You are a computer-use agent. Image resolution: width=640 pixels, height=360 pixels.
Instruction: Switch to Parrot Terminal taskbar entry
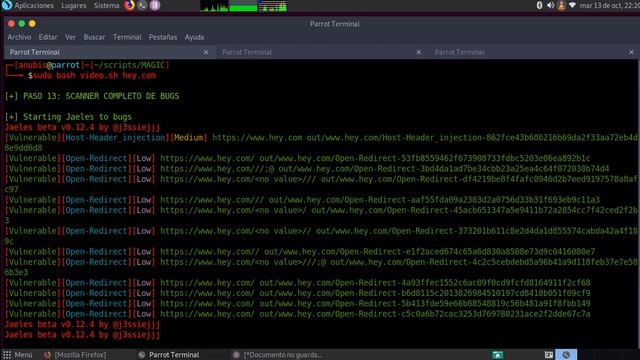pos(169,355)
